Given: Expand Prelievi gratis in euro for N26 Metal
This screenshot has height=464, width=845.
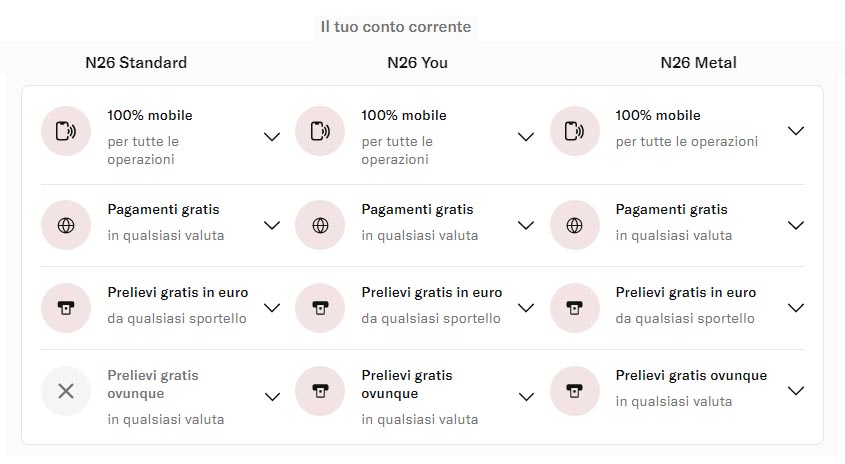Looking at the screenshot, I should 795,308.
